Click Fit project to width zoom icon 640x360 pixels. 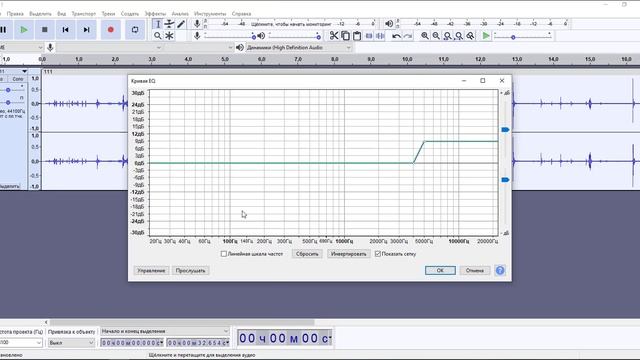(x=459, y=36)
